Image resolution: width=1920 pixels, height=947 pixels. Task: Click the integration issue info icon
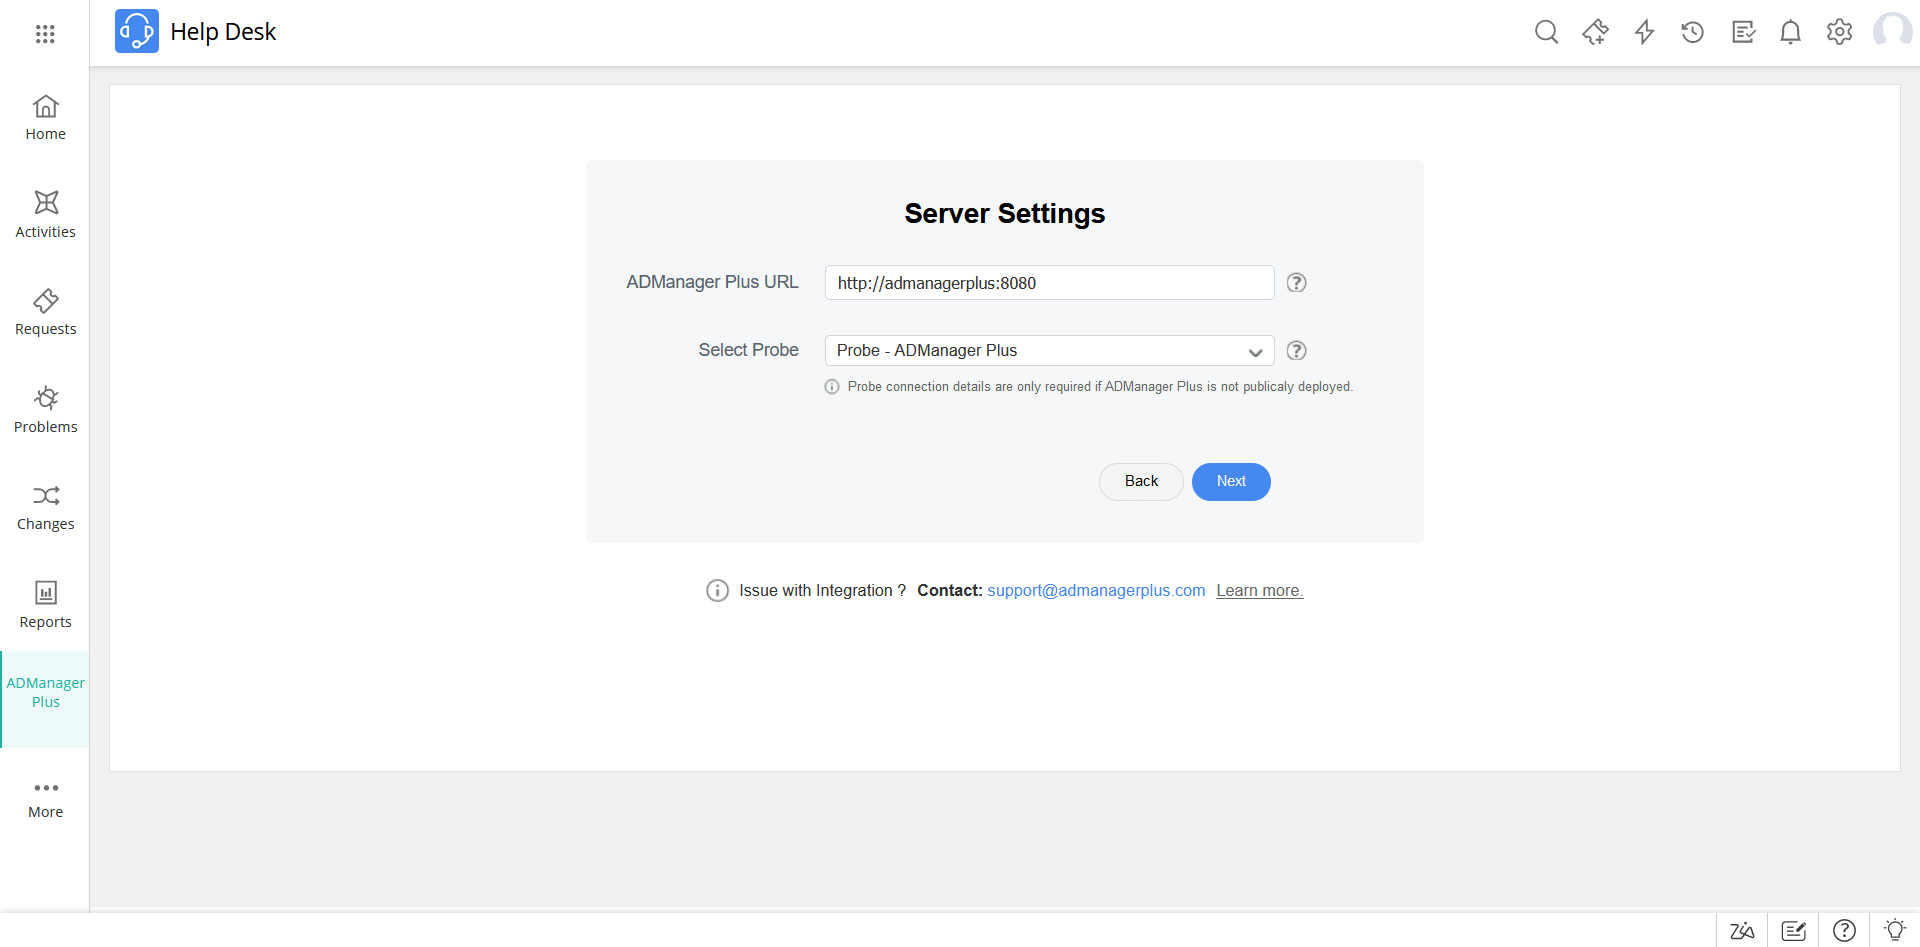point(717,591)
